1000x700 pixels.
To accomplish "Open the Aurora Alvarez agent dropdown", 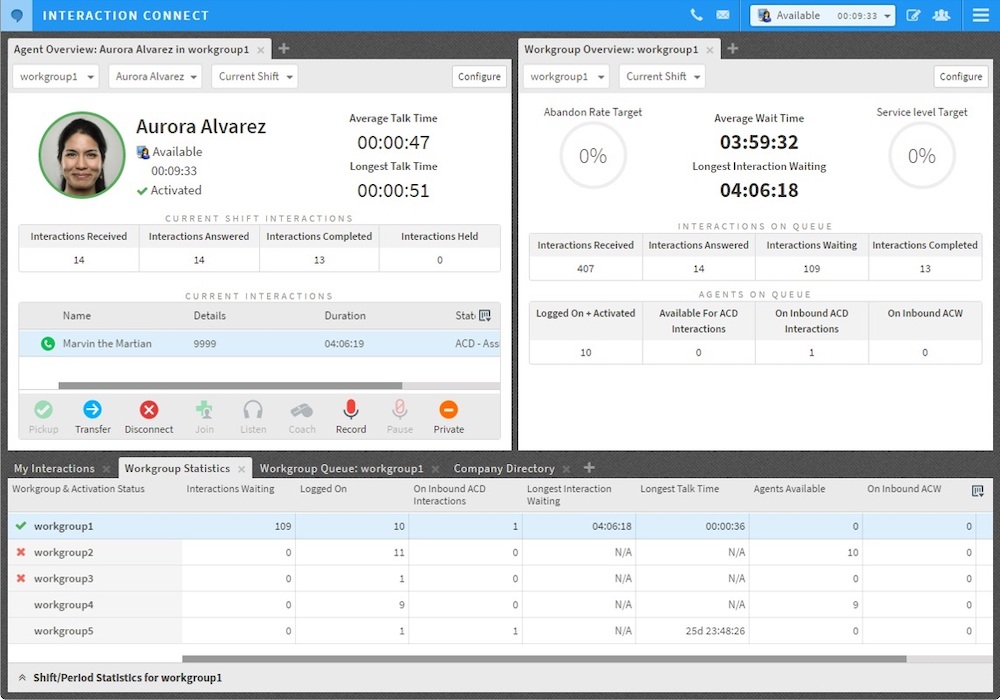I will click(155, 77).
